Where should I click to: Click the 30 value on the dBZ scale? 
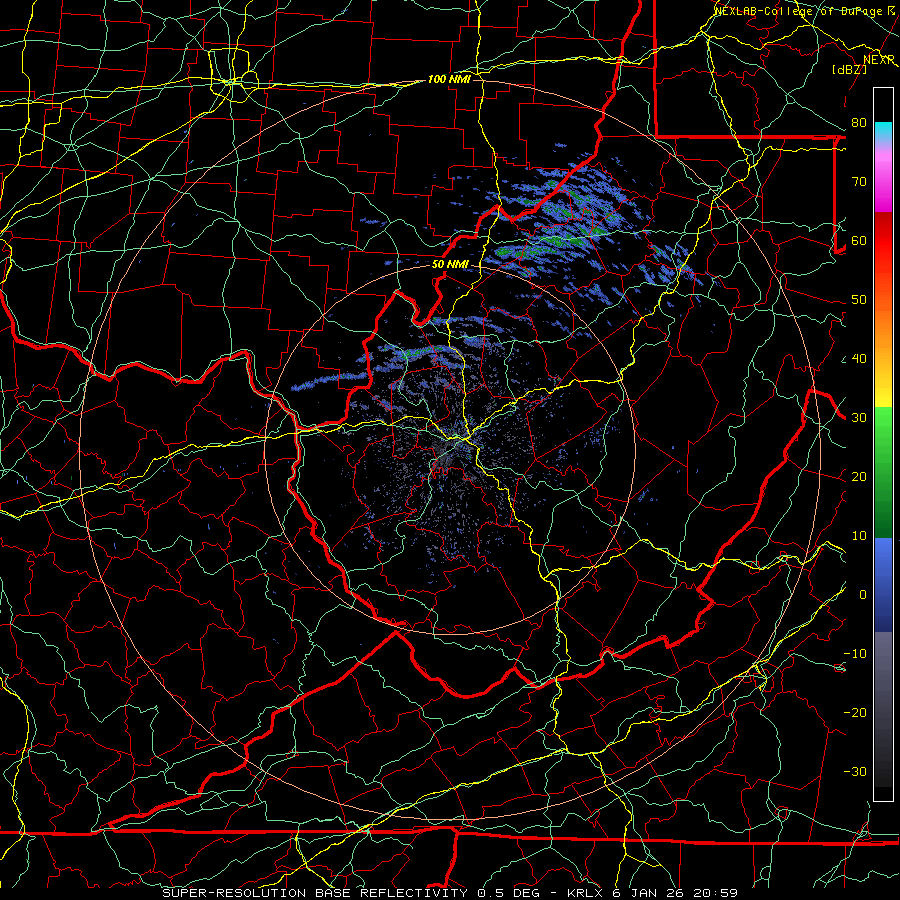(859, 417)
